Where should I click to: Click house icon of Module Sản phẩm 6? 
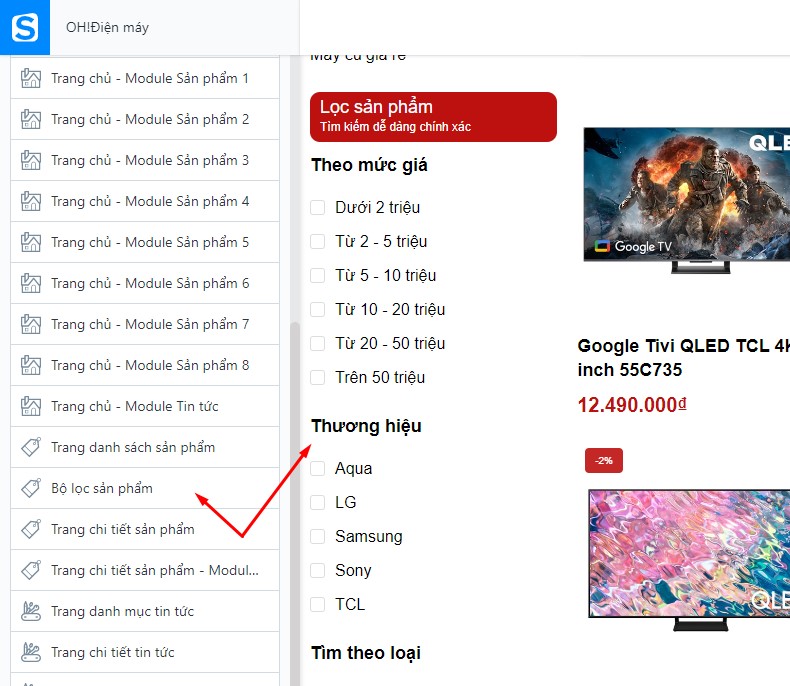pyautogui.click(x=31, y=283)
